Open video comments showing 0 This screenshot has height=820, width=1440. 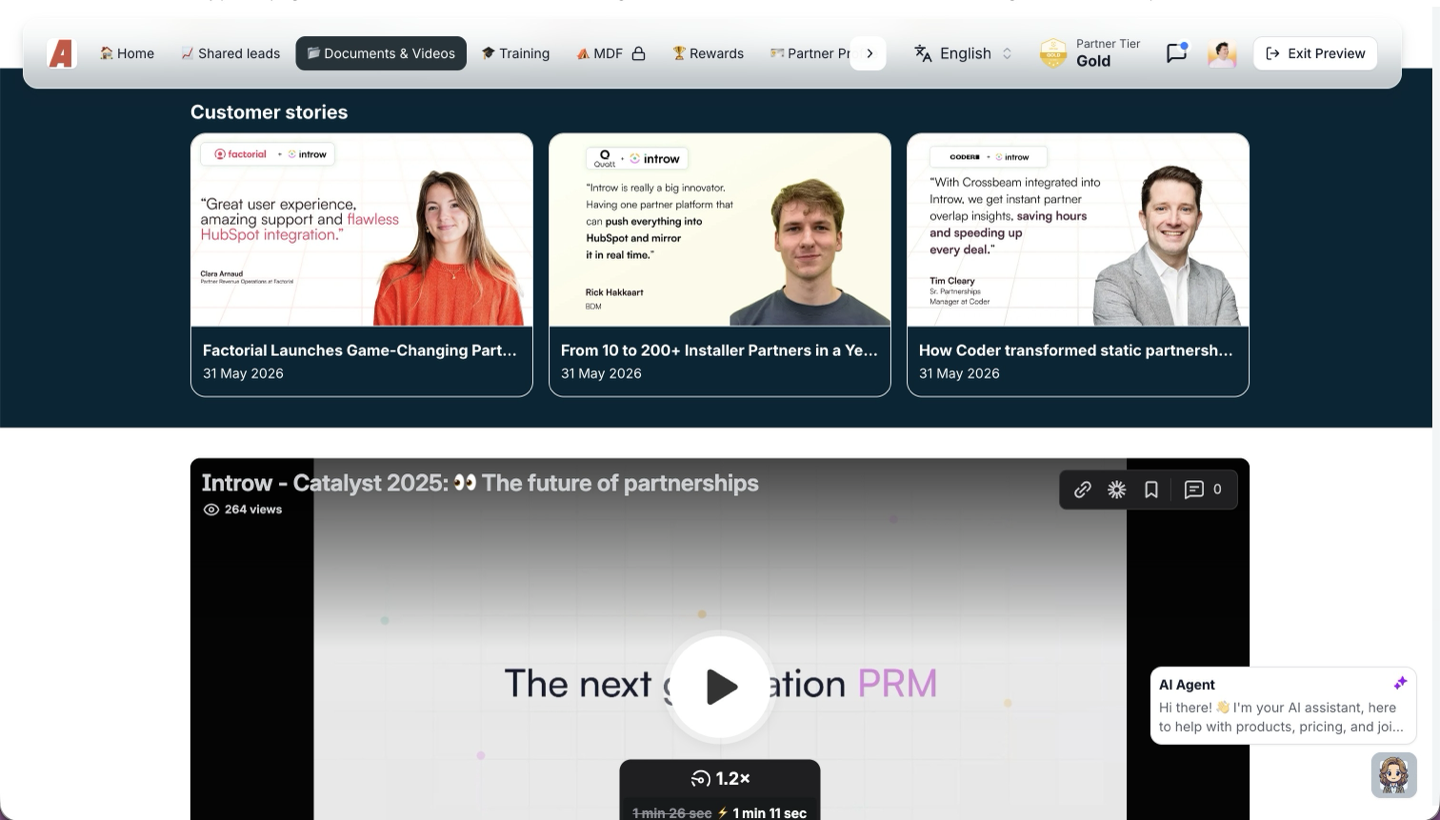coord(1203,489)
